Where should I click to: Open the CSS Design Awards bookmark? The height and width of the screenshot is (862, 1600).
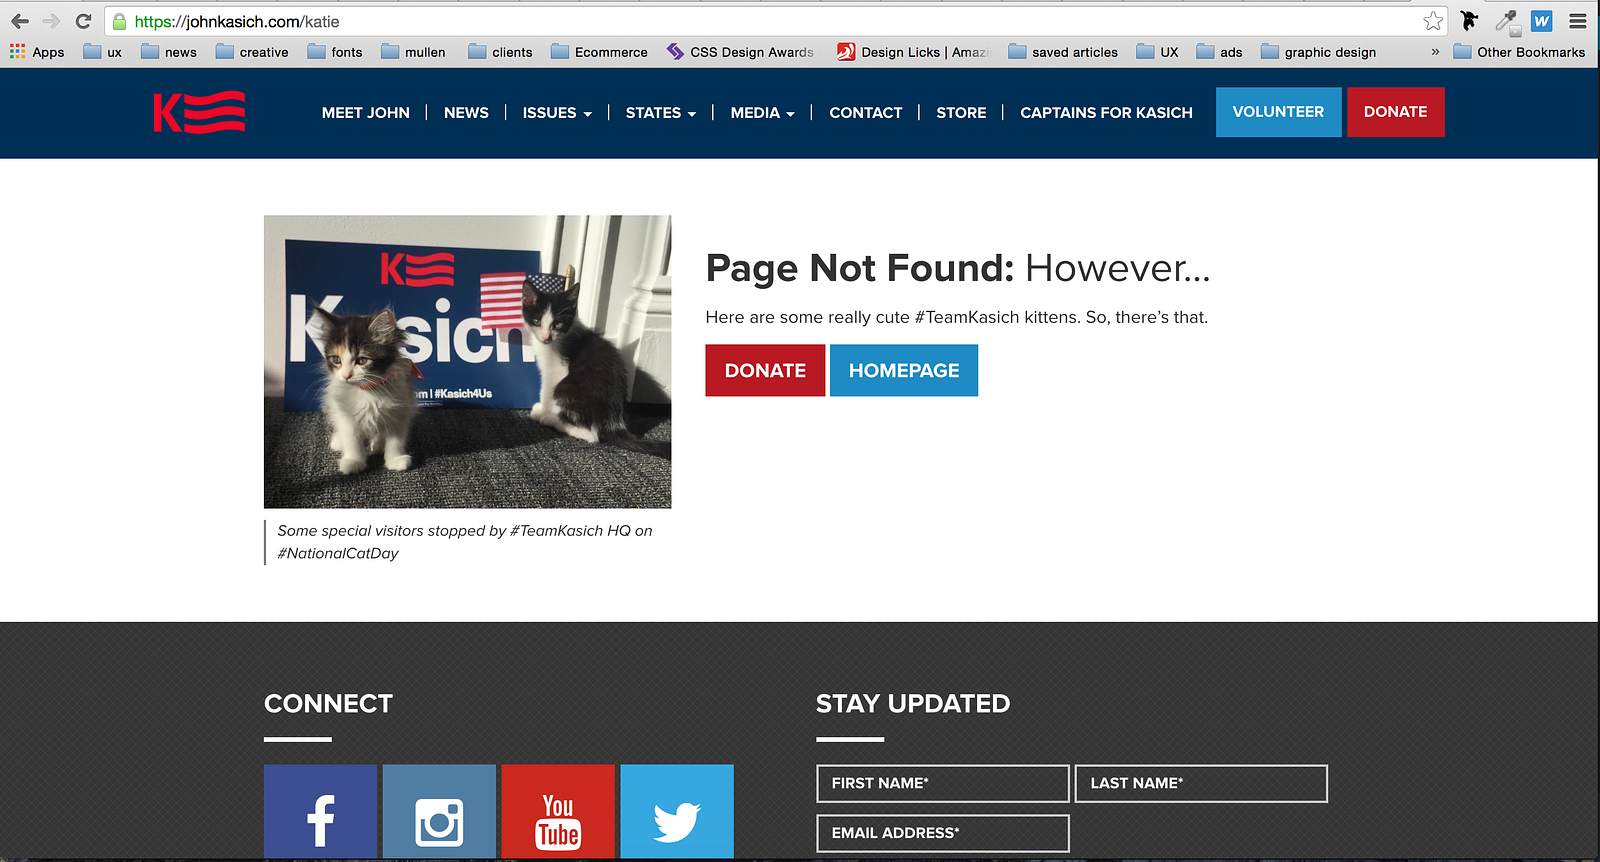coord(740,52)
